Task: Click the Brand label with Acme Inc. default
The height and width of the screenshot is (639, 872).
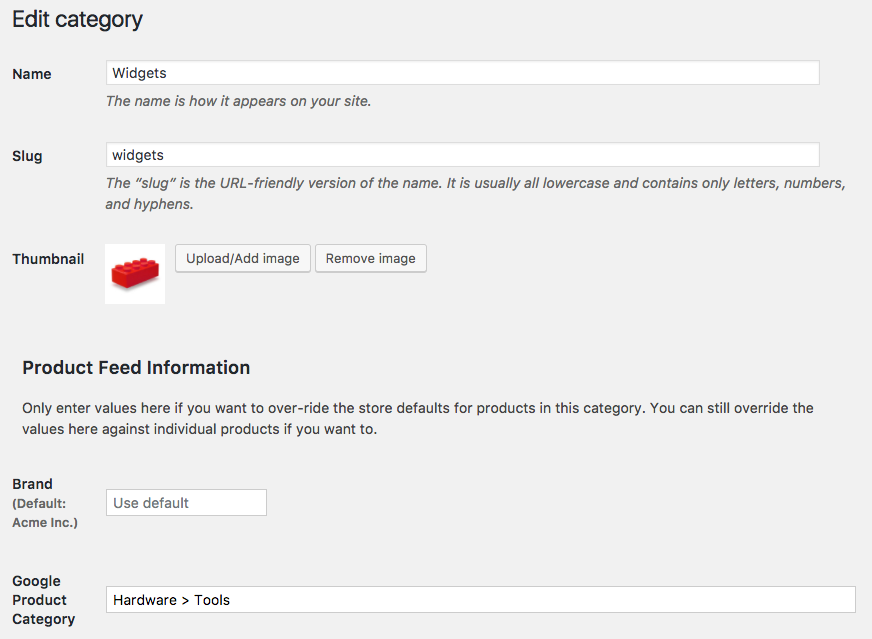Action: click(44, 502)
